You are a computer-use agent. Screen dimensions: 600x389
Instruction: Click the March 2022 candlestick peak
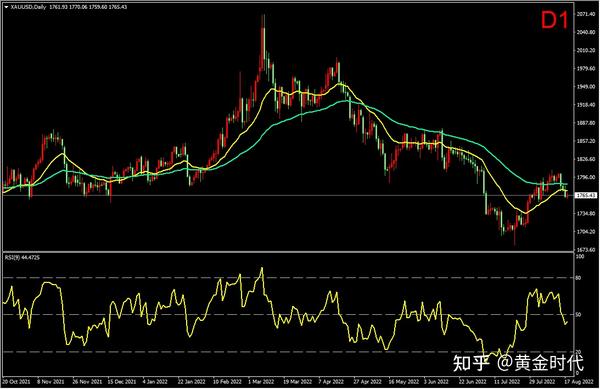[263, 17]
